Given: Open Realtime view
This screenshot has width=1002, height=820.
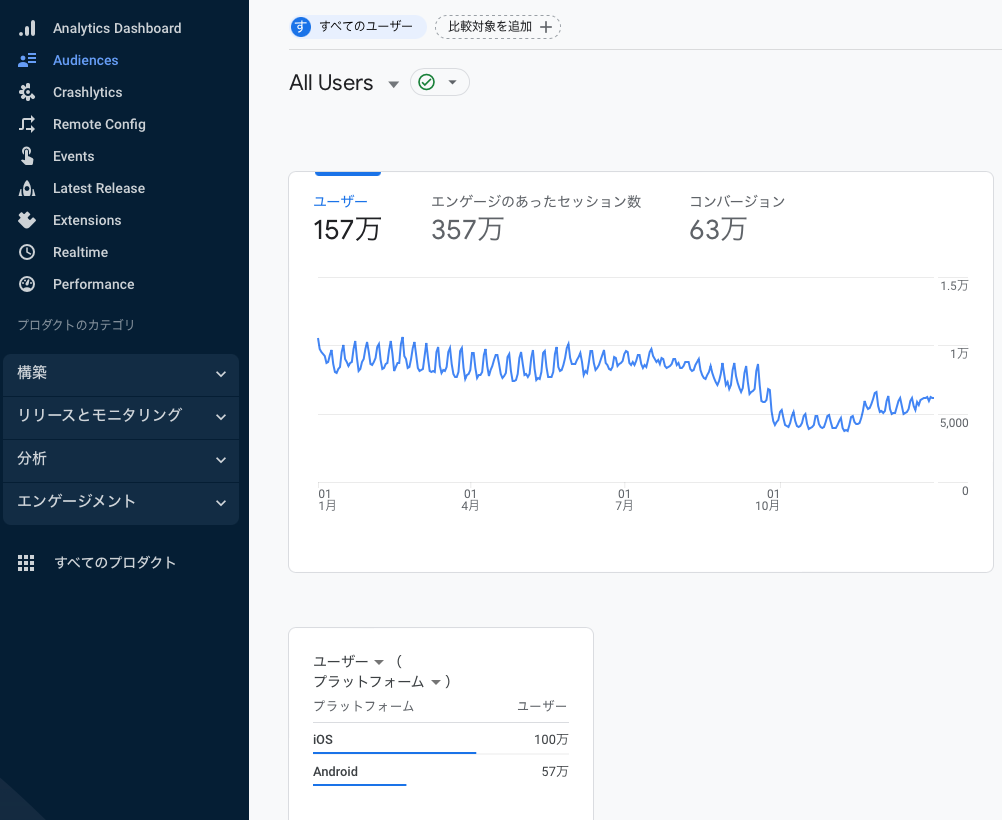Looking at the screenshot, I should (x=81, y=252).
